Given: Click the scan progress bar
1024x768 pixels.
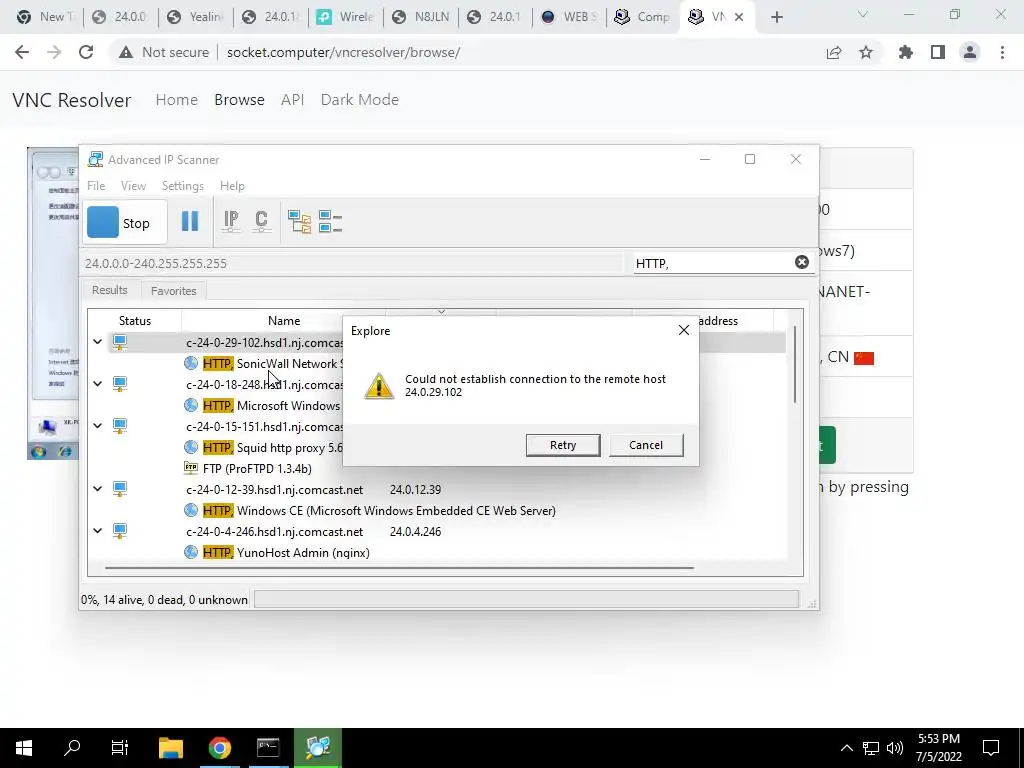Looking at the screenshot, I should pos(526,600).
